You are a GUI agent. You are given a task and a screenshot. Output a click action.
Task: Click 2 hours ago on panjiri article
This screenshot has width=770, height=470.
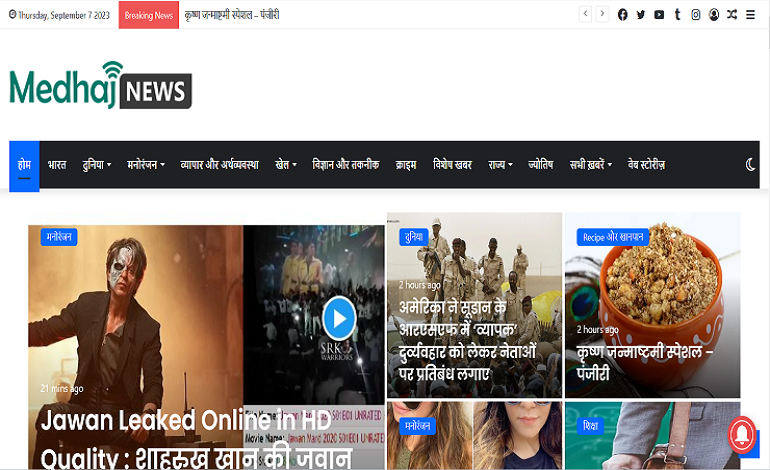[598, 330]
